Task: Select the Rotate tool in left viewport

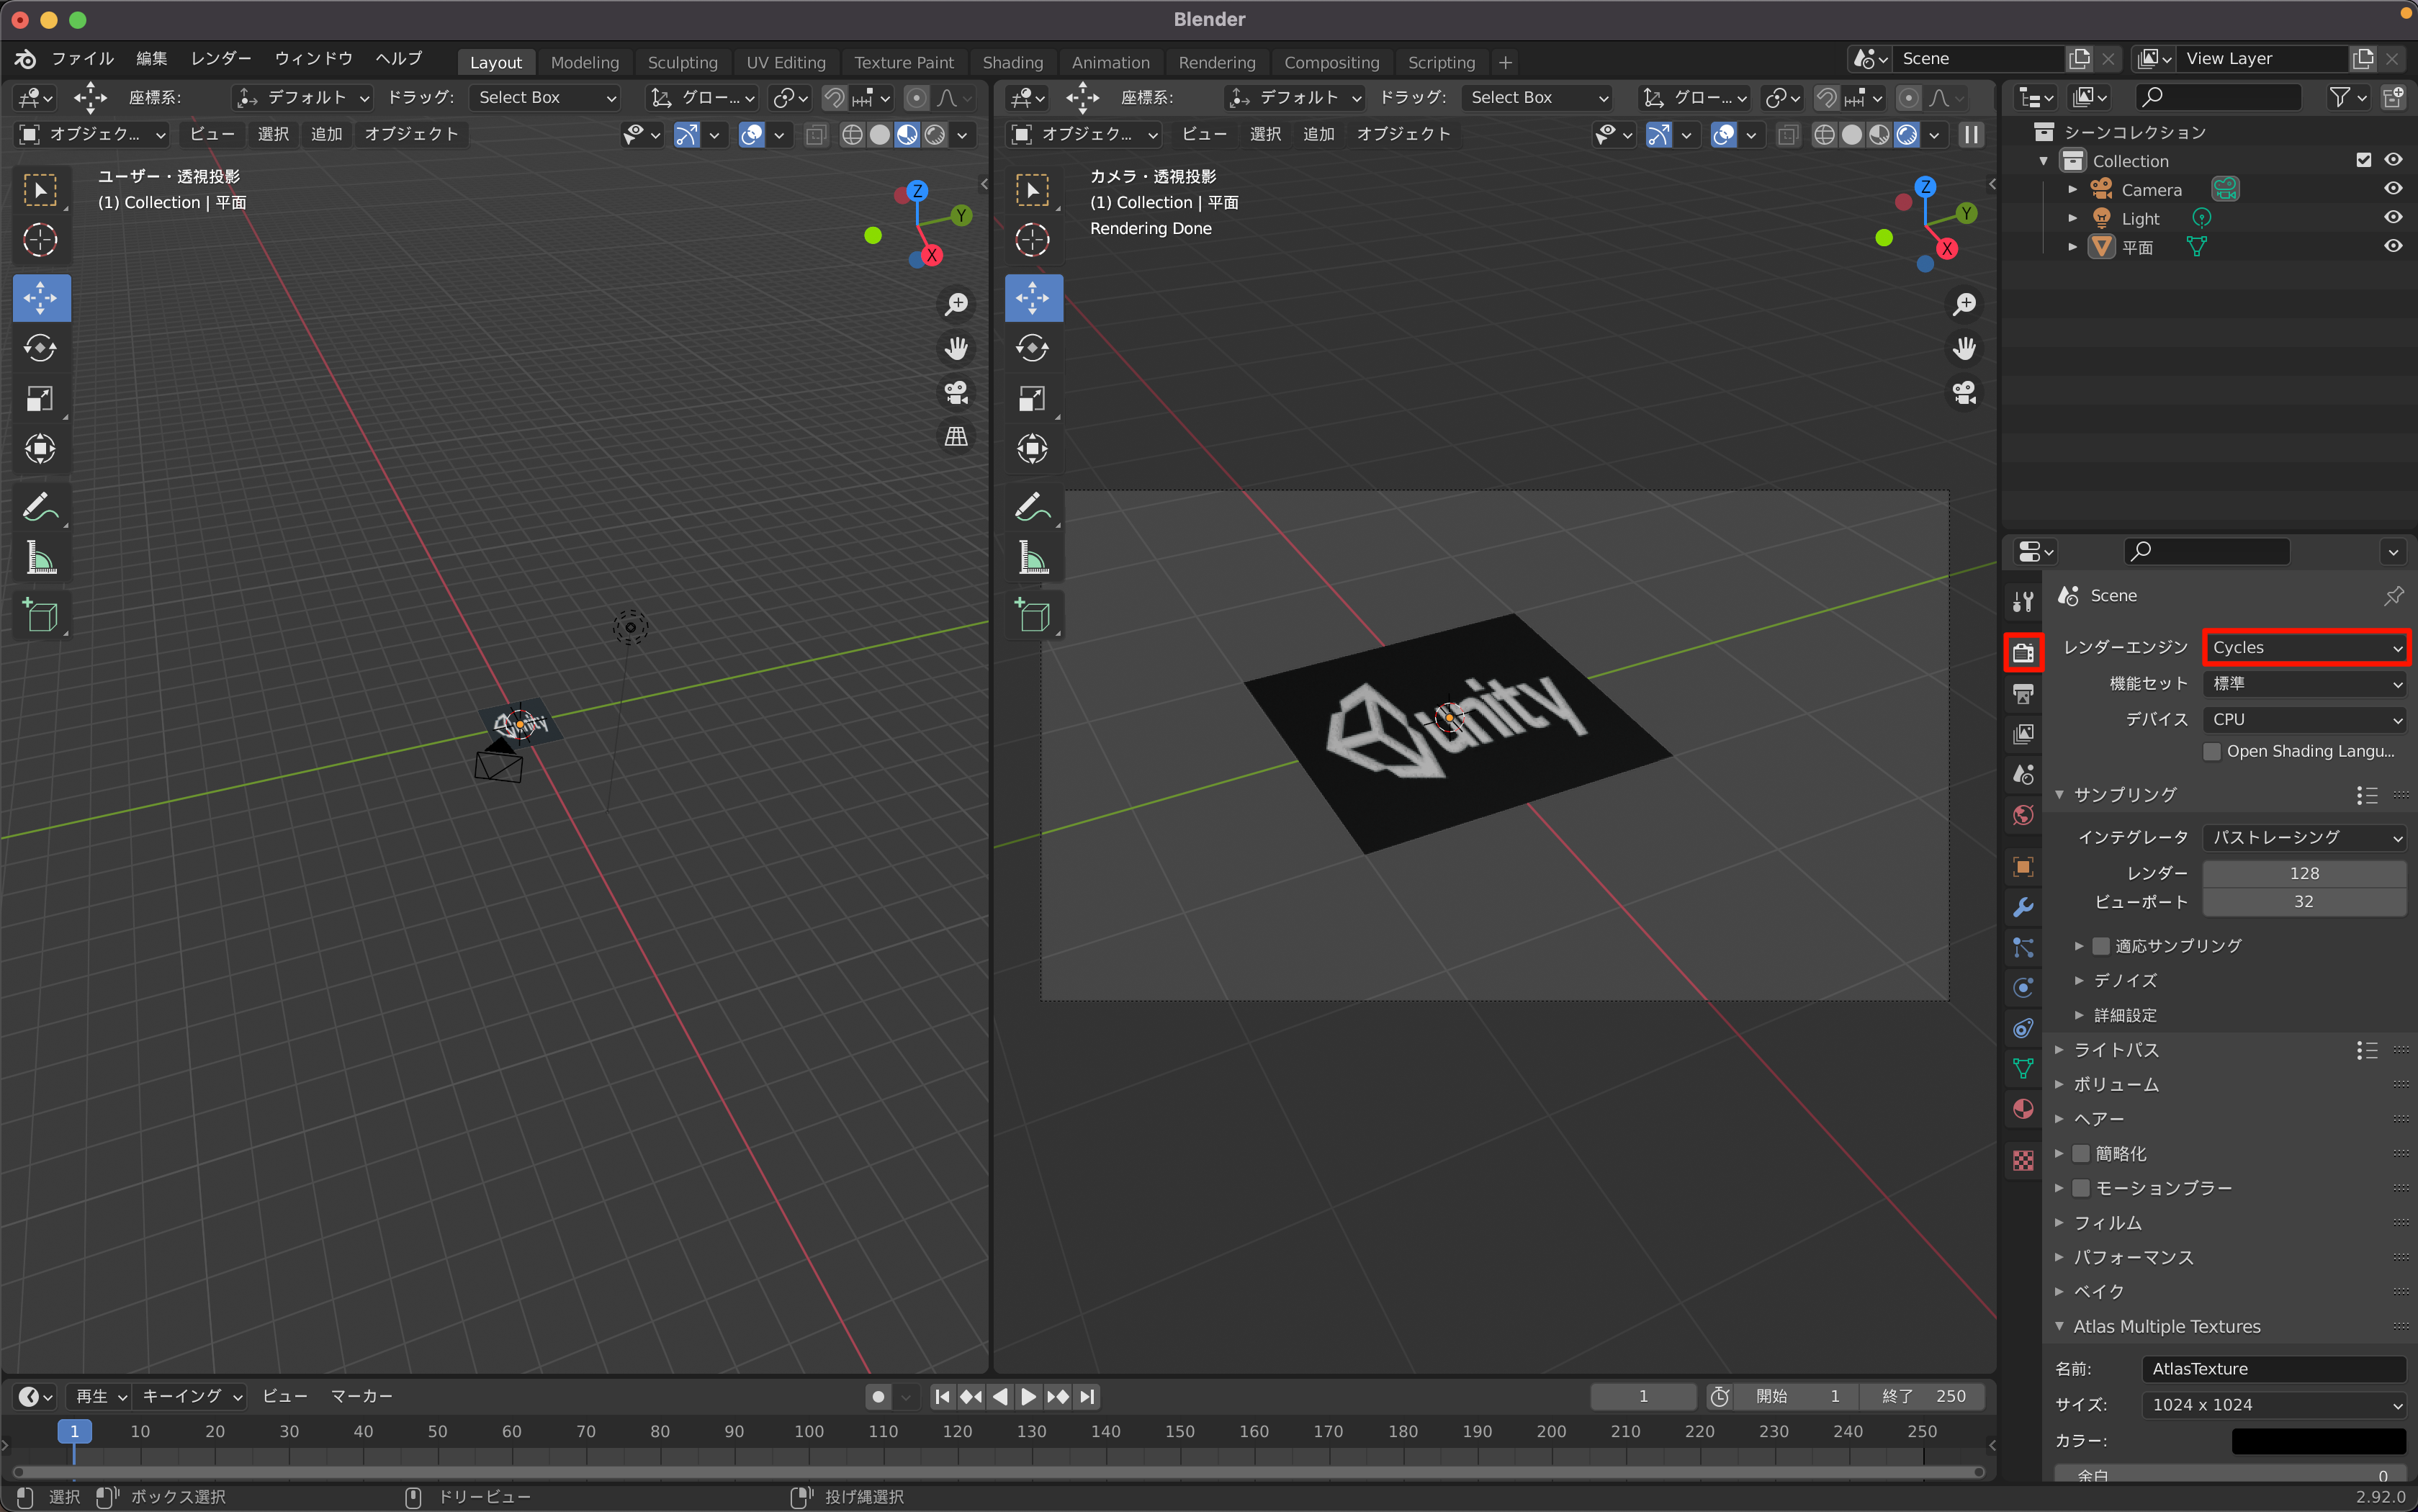Action: [x=40, y=348]
